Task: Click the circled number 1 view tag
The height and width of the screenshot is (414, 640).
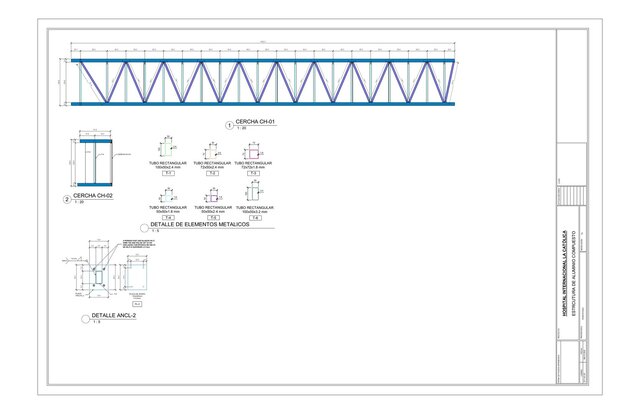Action: [x=229, y=125]
